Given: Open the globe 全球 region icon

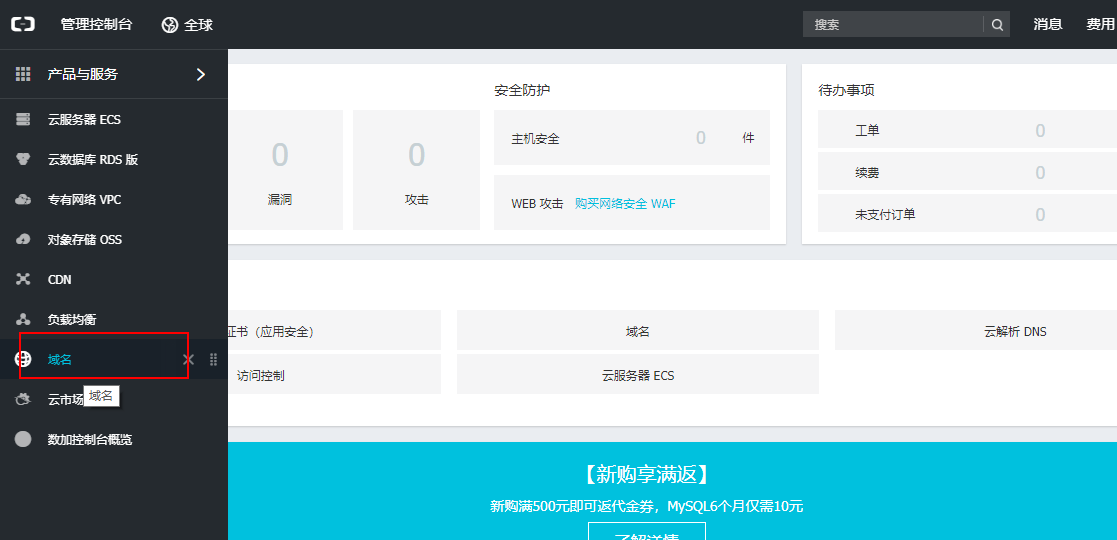Looking at the screenshot, I should click(x=170, y=25).
